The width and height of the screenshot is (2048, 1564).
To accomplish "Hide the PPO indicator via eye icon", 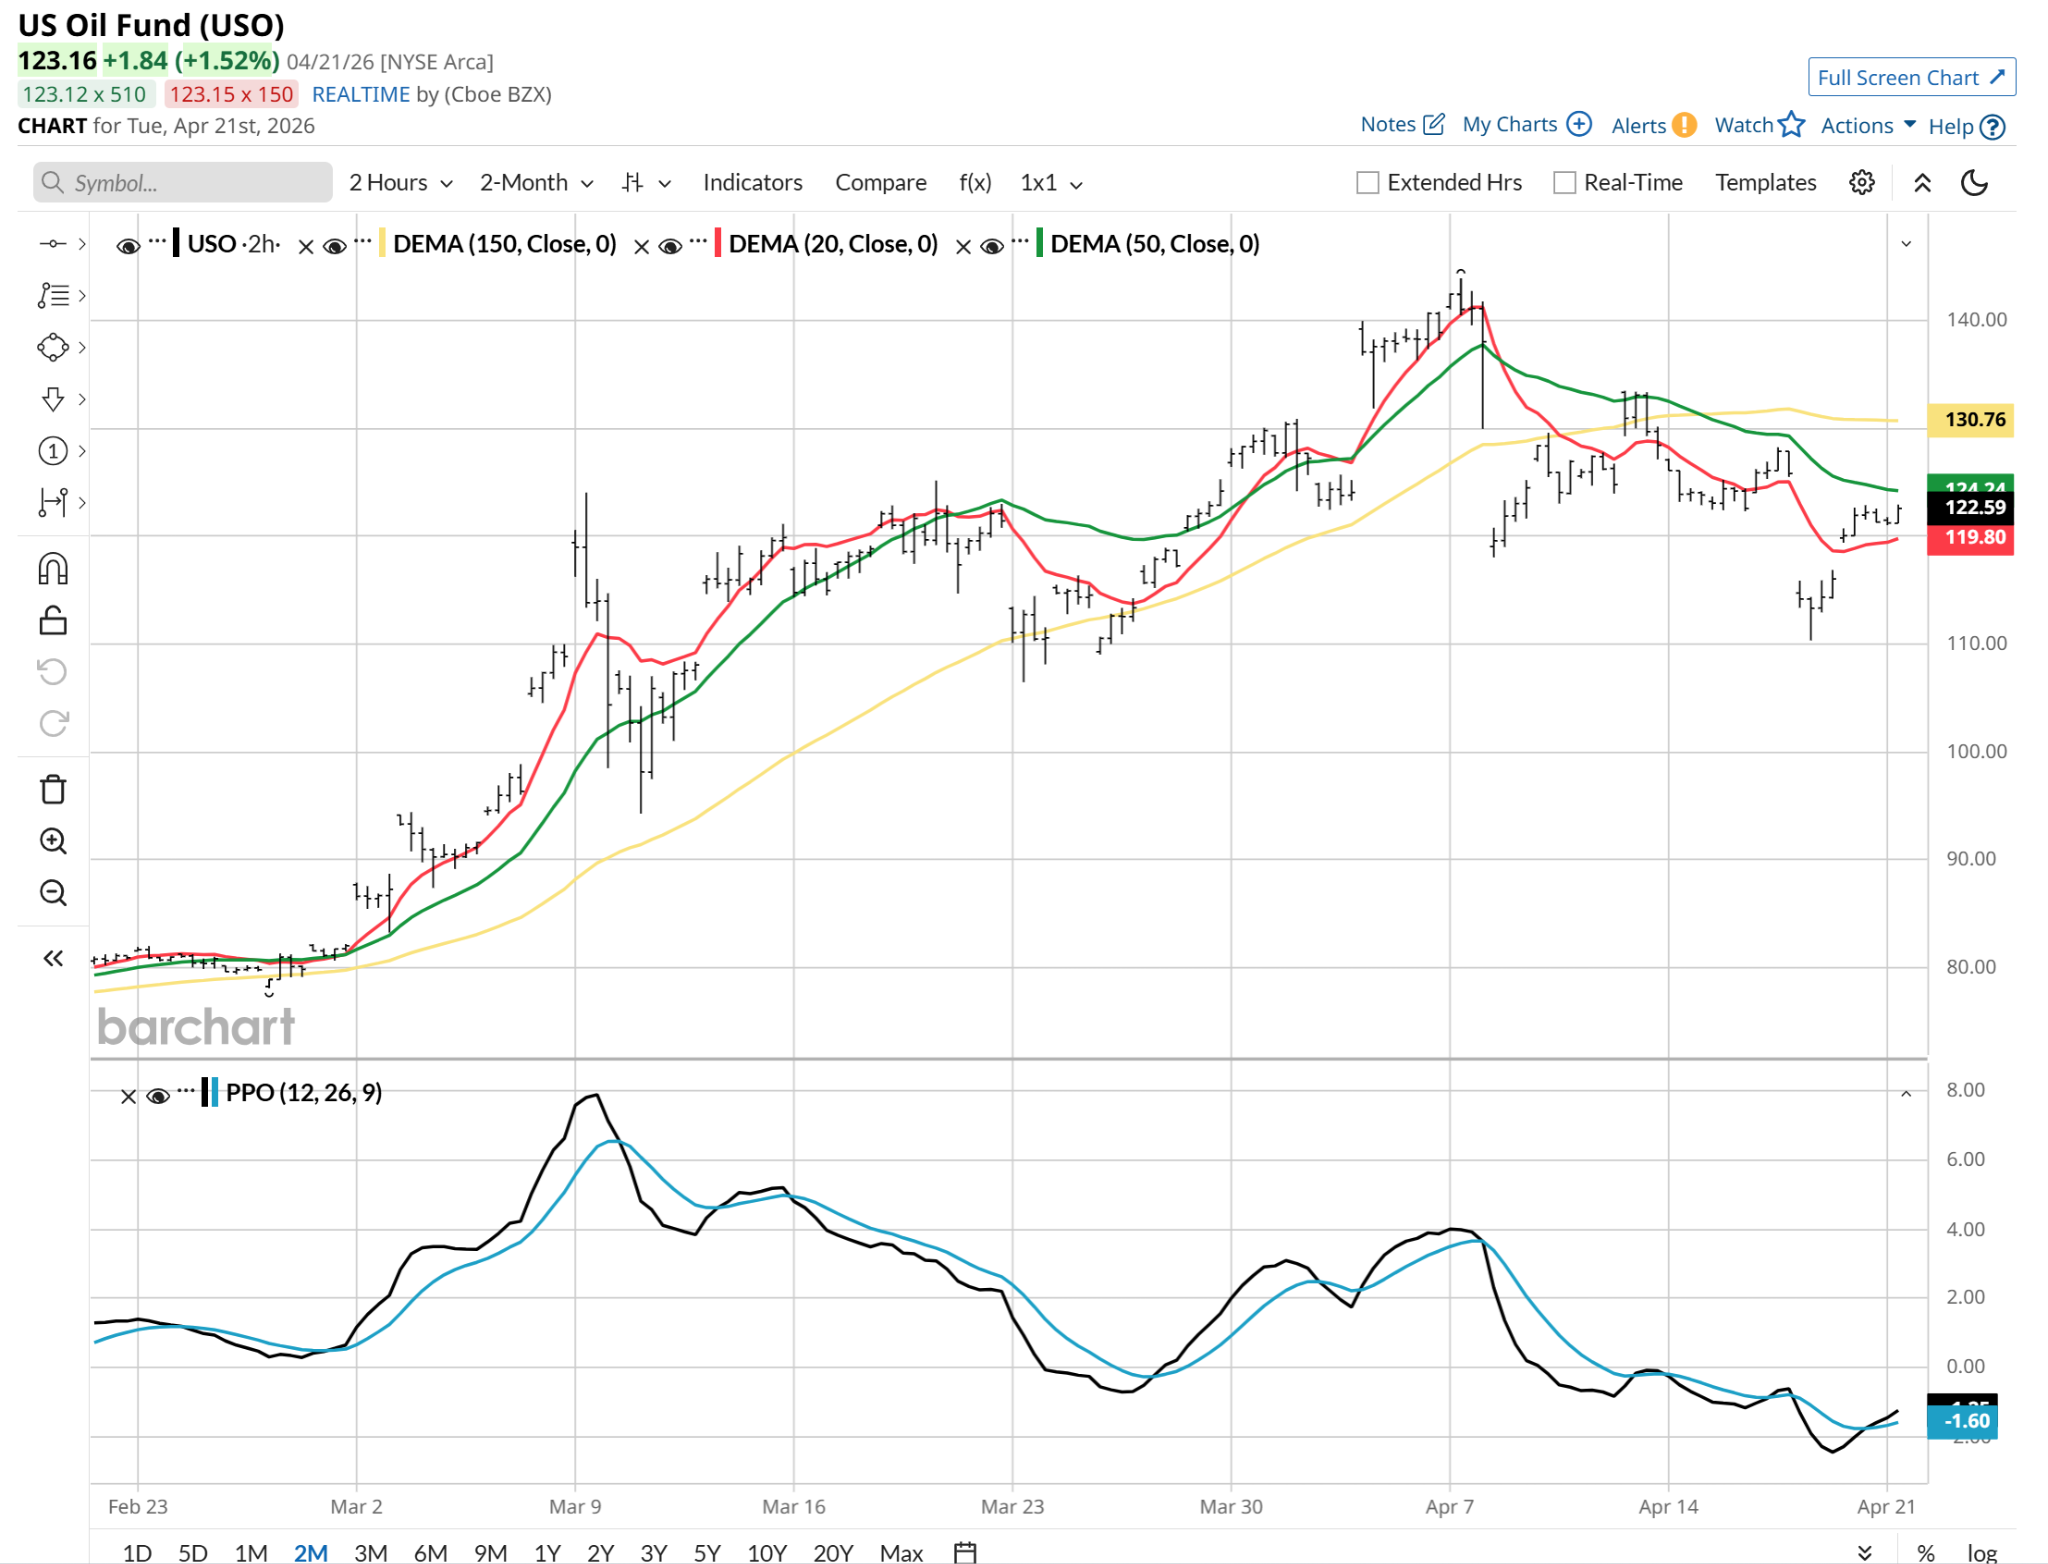I will tap(157, 1096).
